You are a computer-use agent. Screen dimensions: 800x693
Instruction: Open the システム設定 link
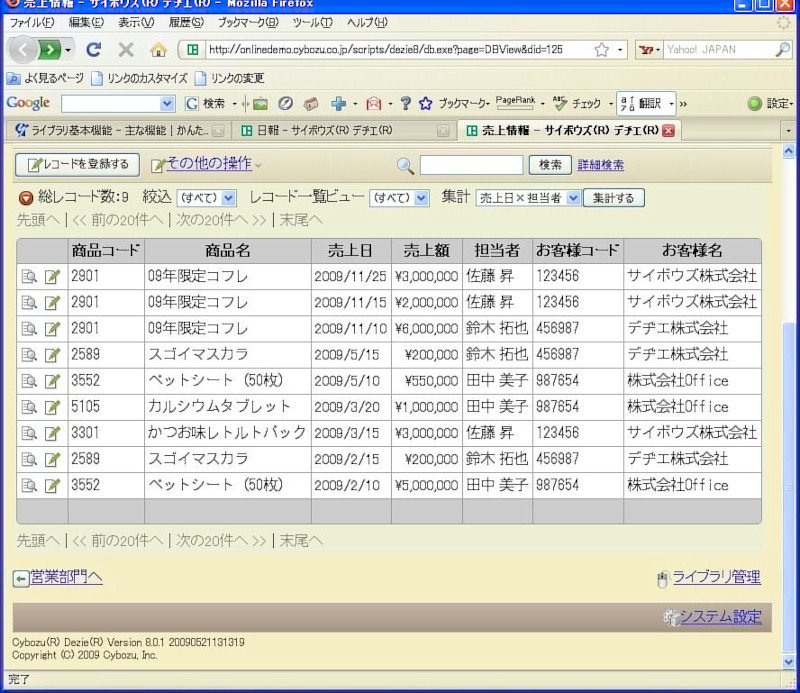(720, 617)
